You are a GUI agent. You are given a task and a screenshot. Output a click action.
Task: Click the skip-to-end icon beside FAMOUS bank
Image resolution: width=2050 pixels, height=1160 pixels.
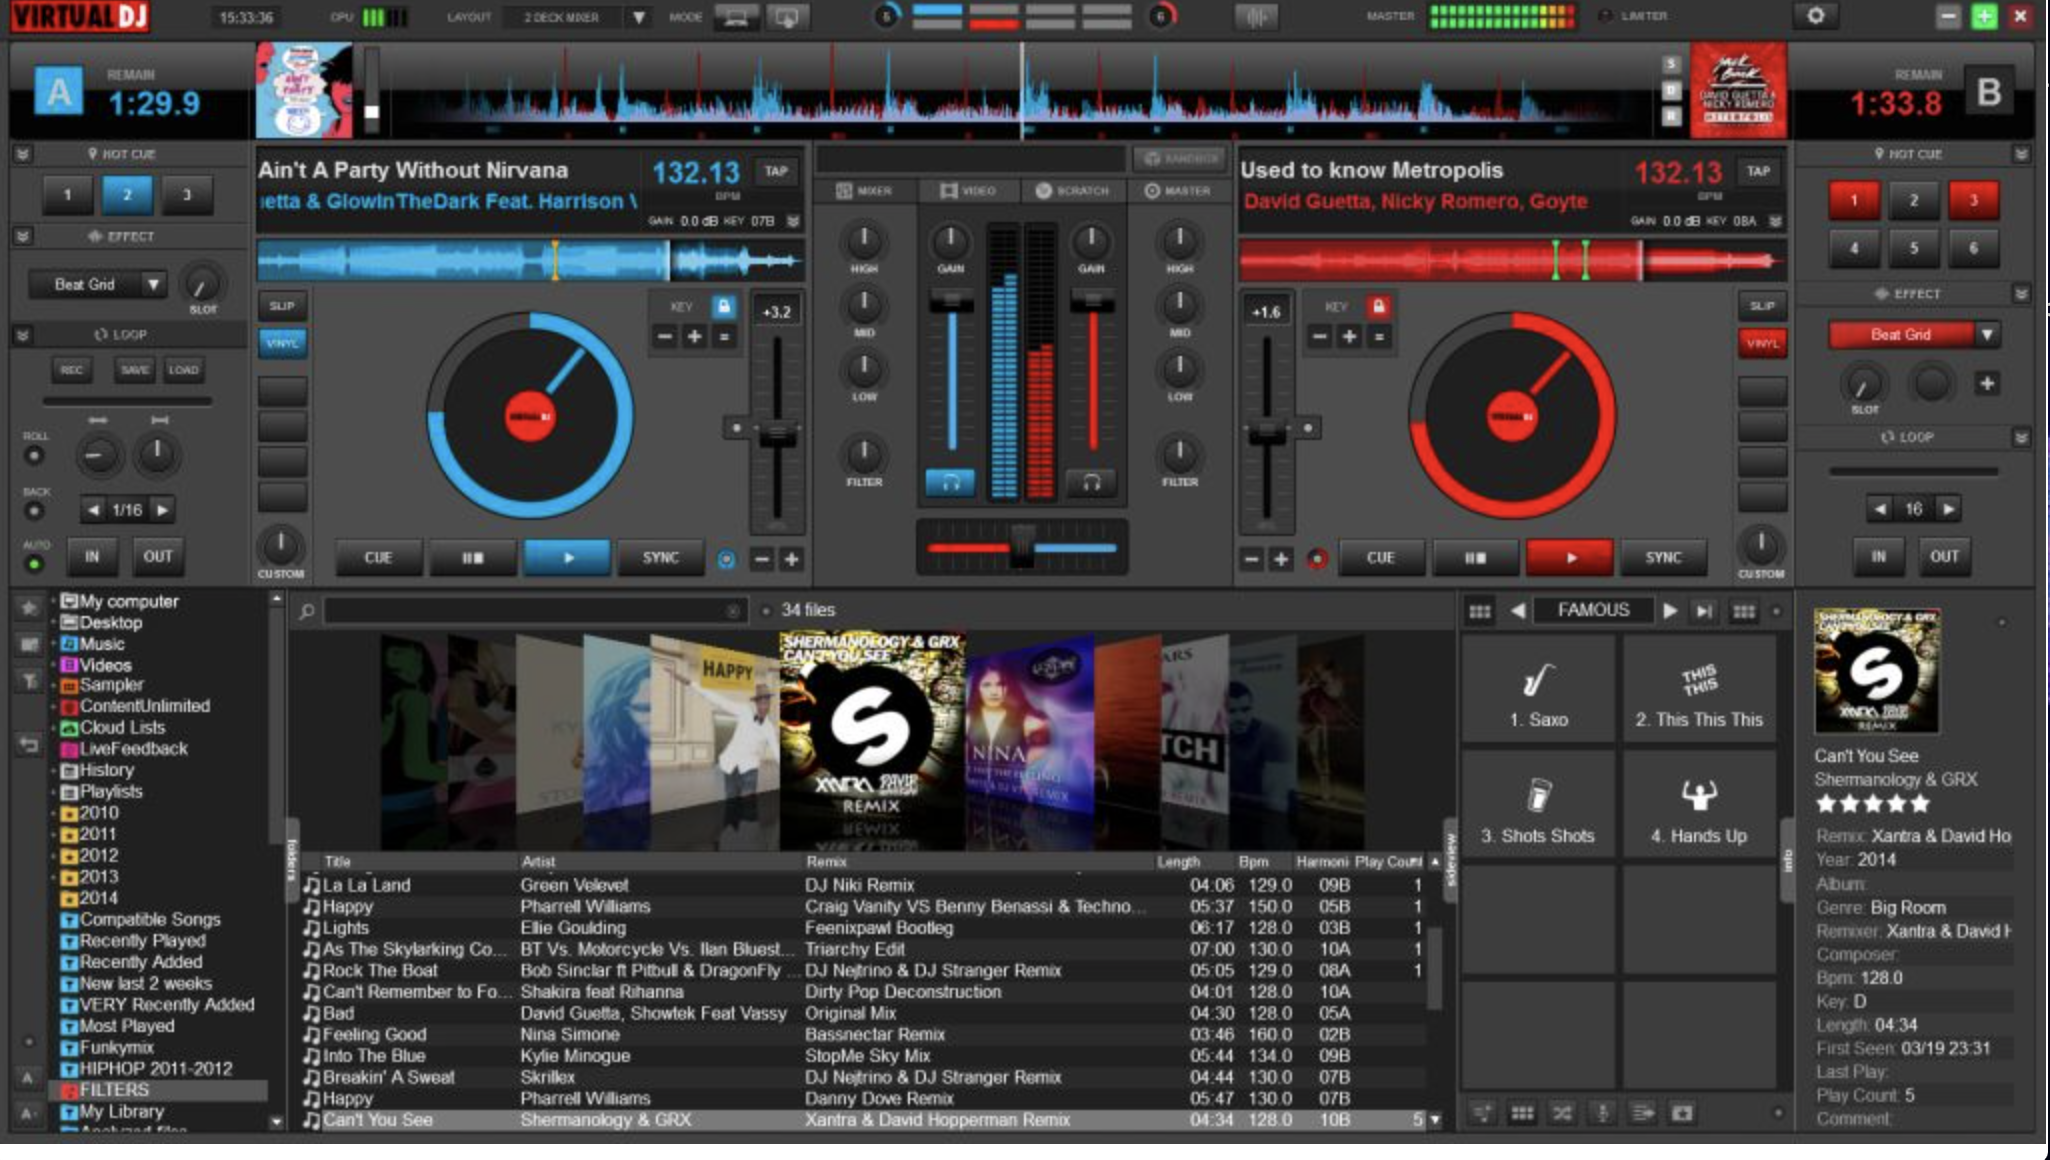point(1704,610)
